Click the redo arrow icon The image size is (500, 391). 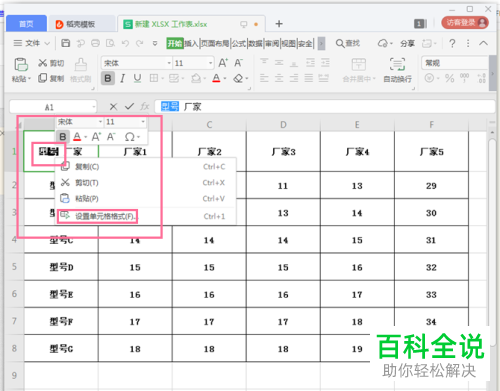140,43
